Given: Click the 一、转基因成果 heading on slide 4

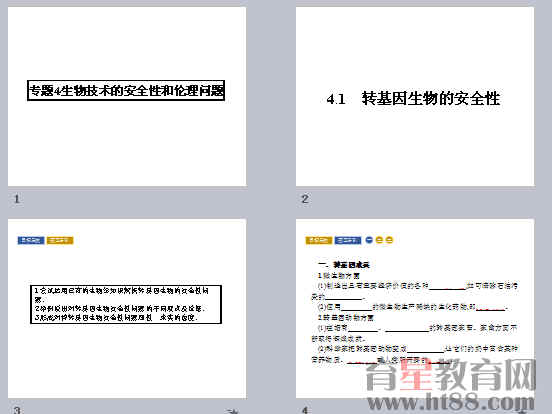Looking at the screenshot, I should pos(344,265).
